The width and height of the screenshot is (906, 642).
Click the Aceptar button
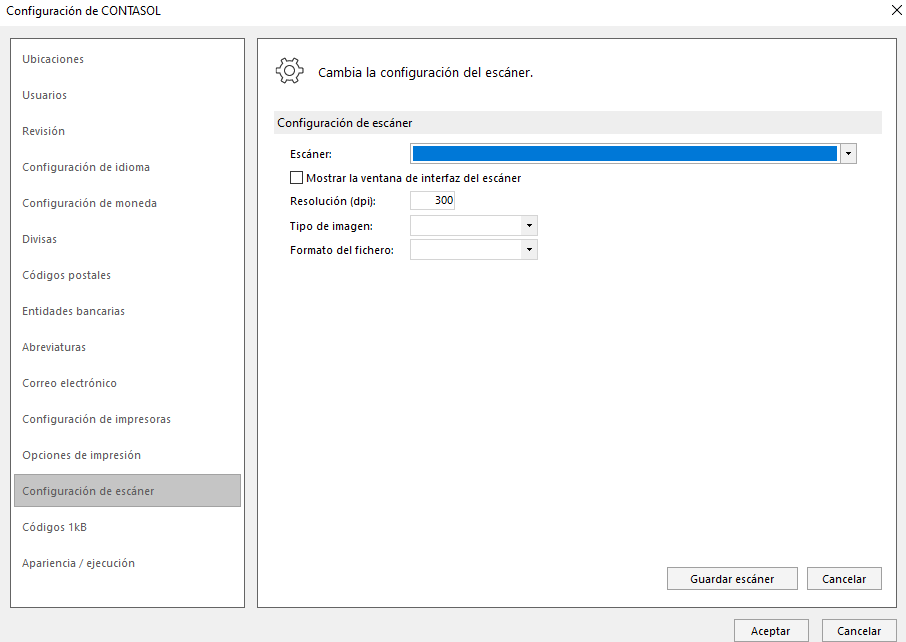(x=771, y=630)
